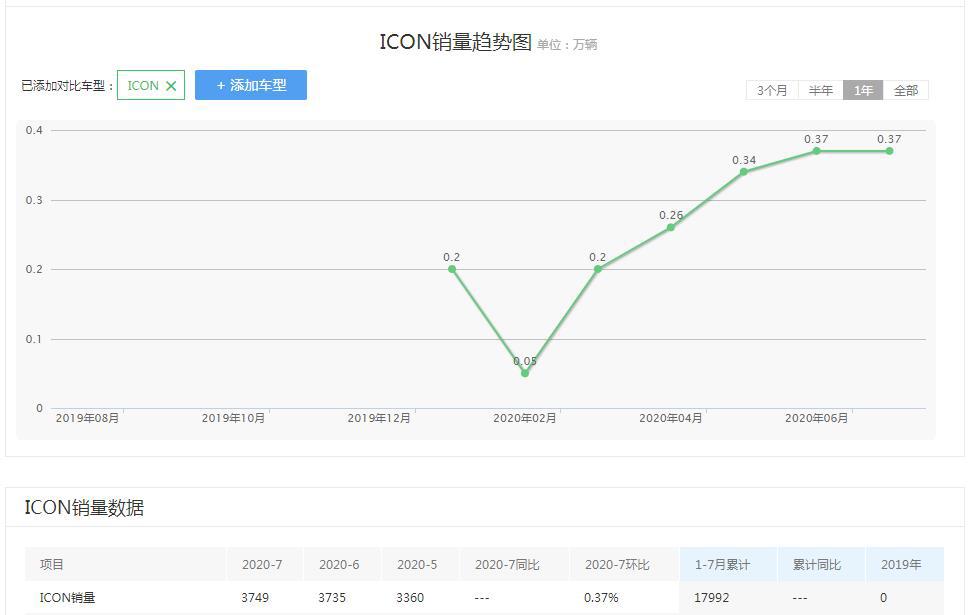Click the ICON销量 row label

pyautogui.click(x=67, y=598)
